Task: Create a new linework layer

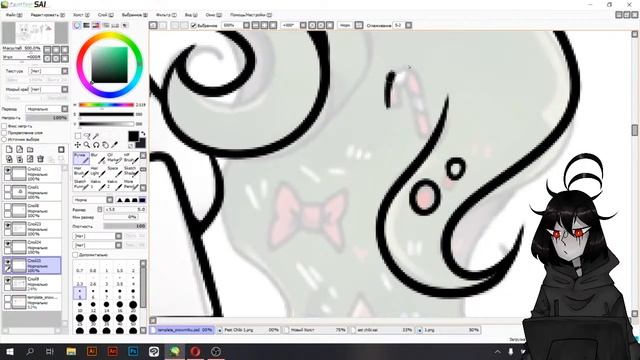Action: pyautogui.click(x=19, y=150)
